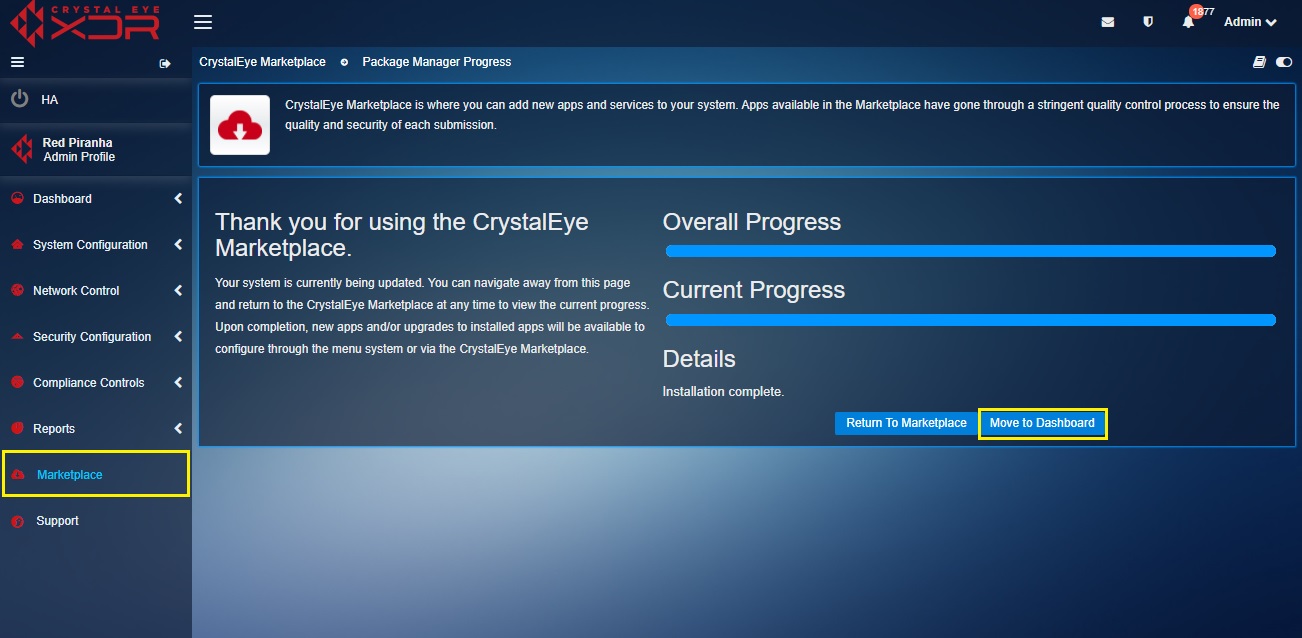Click the Move to Dashboard button

point(1042,423)
